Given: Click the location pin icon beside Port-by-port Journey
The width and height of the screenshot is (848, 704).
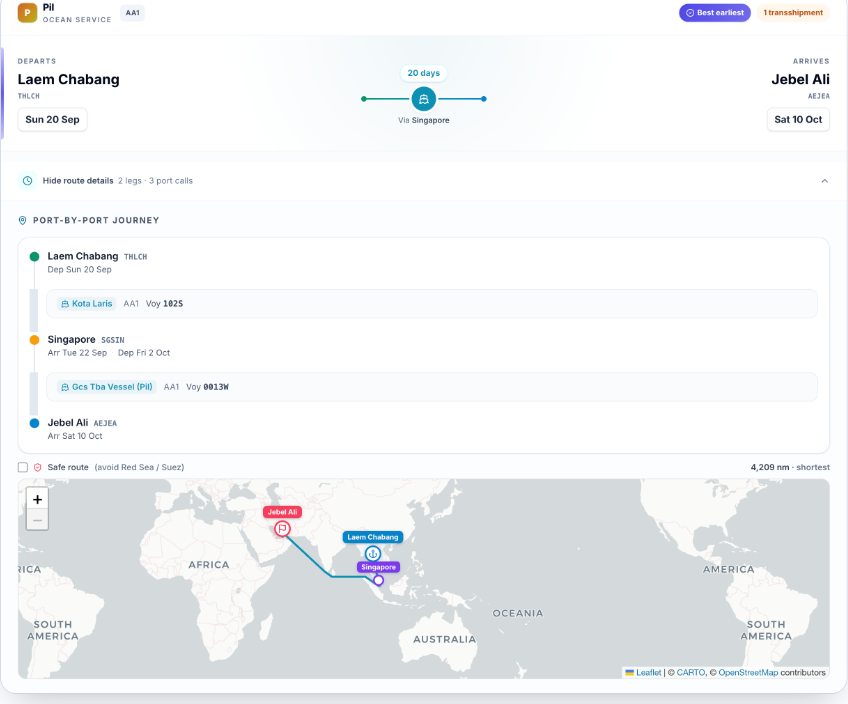Looking at the screenshot, I should coord(22,221).
